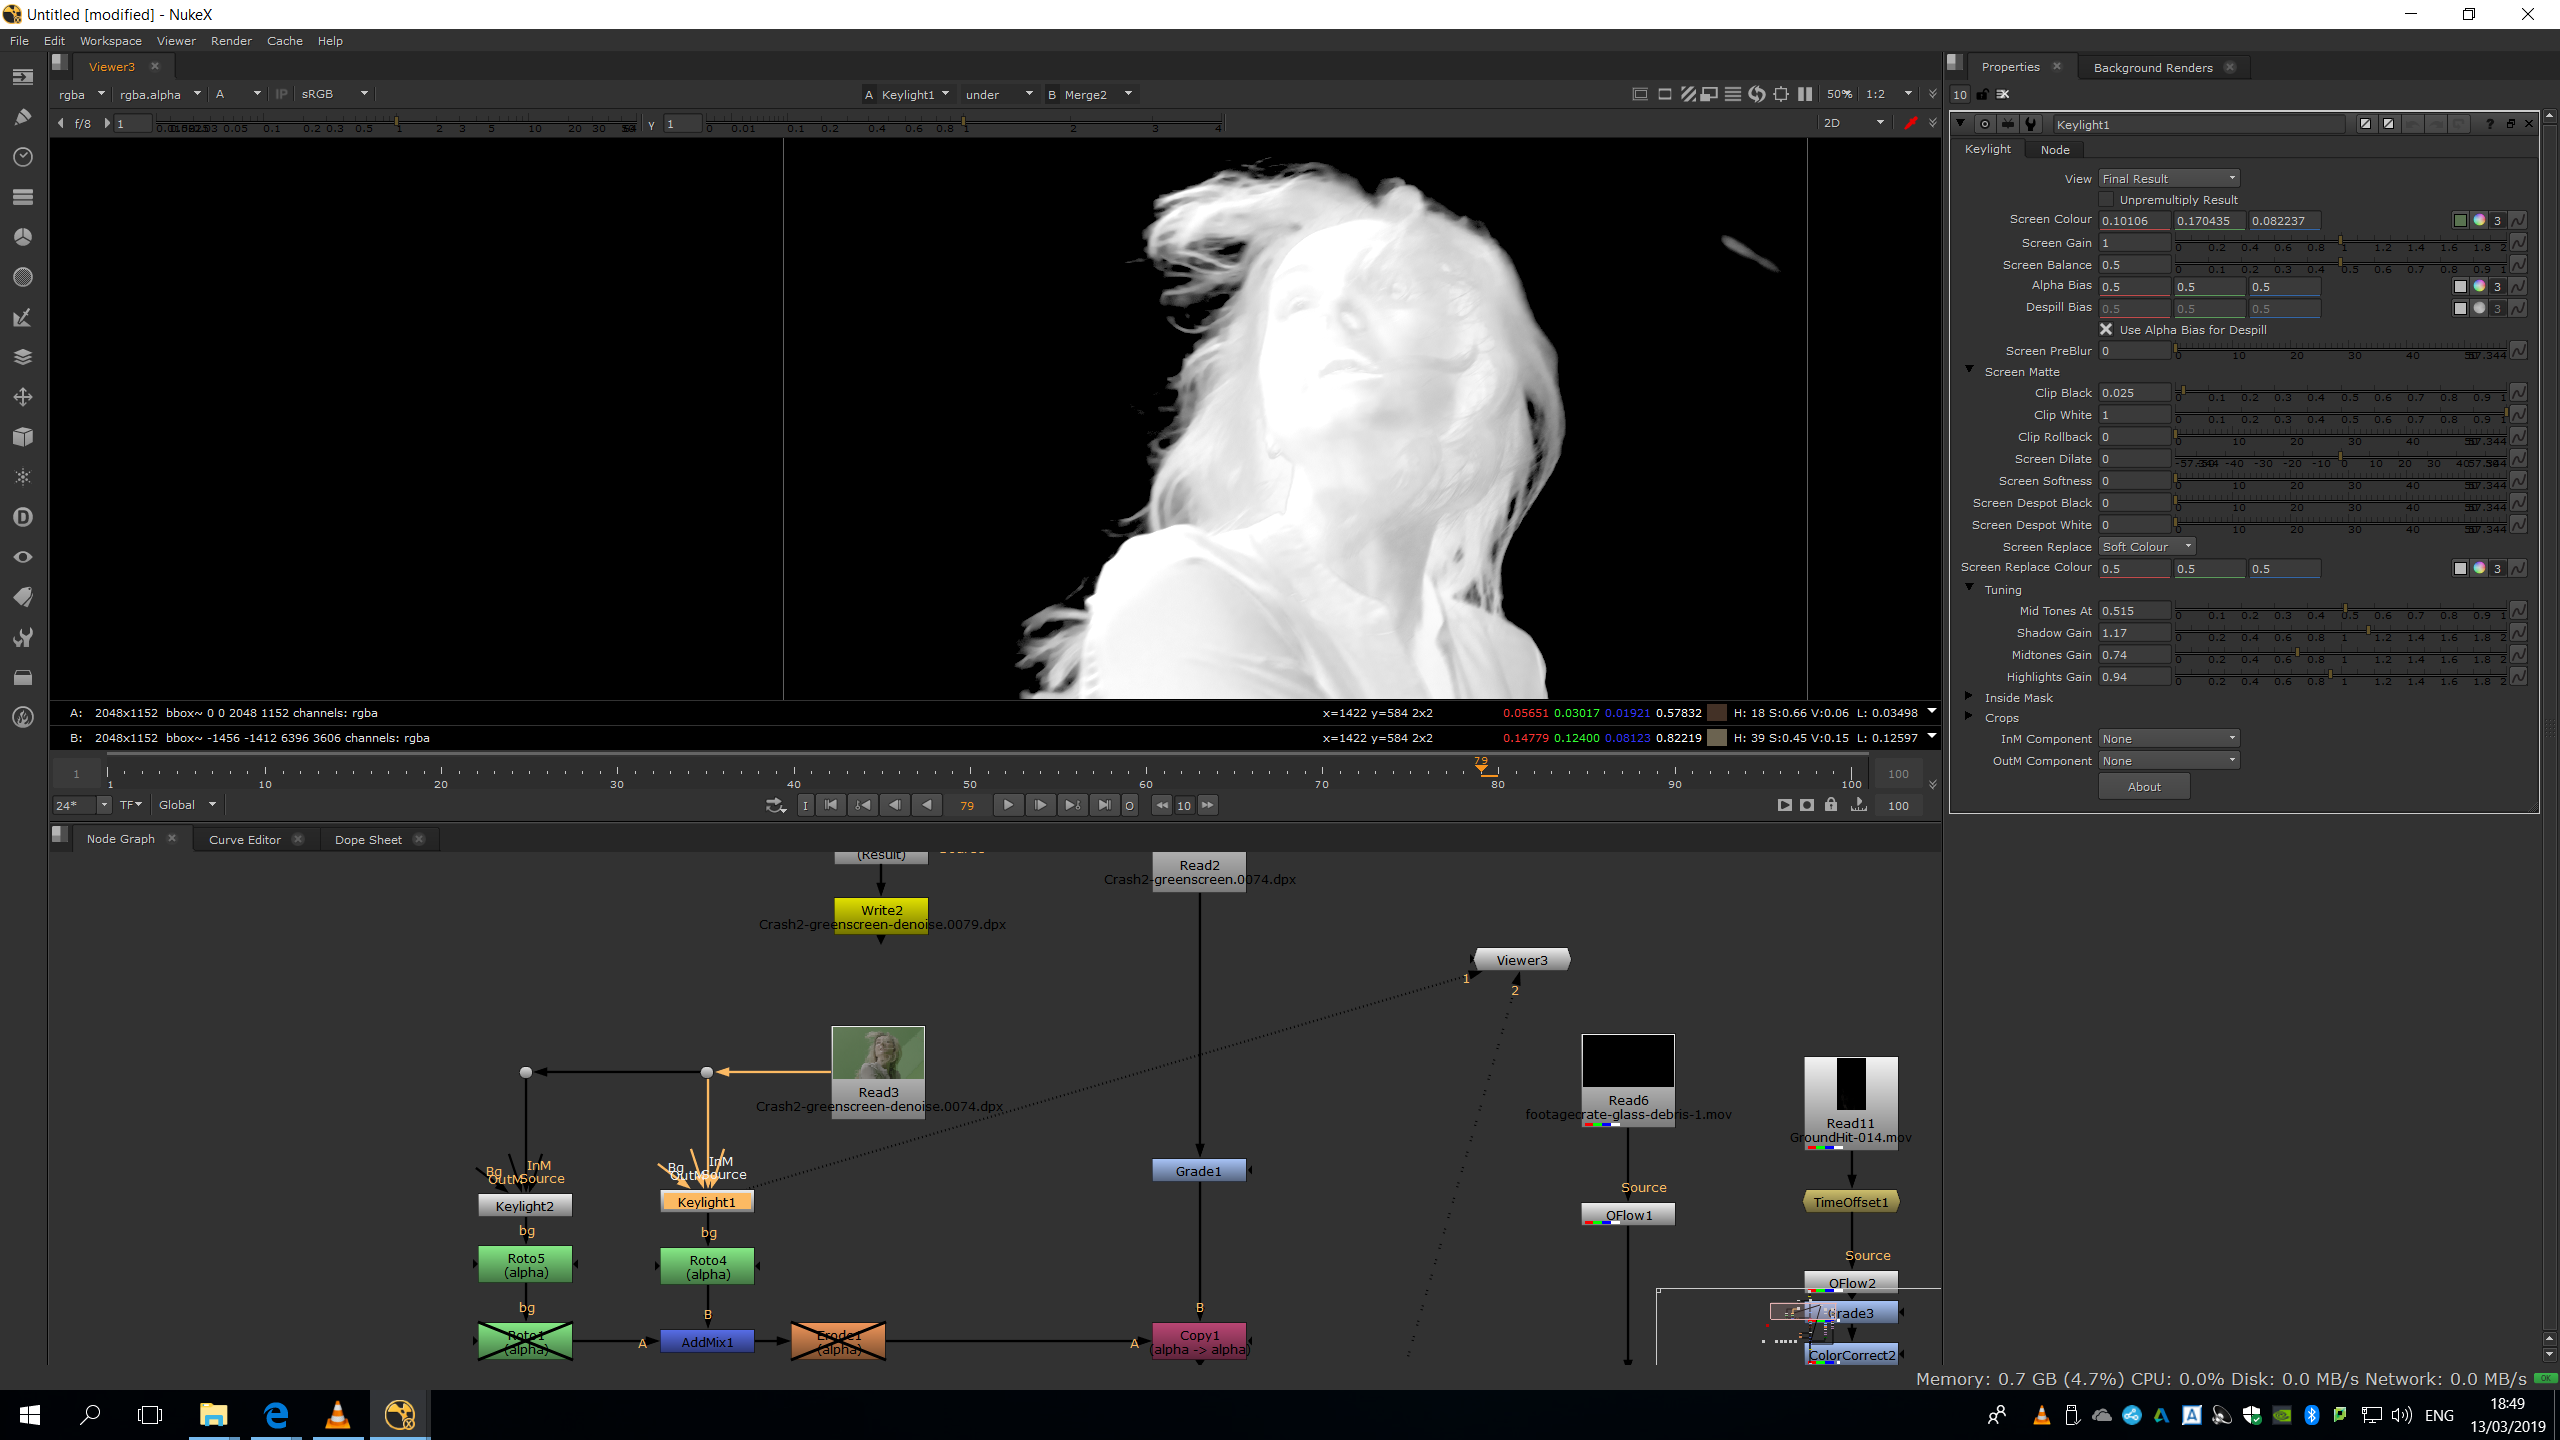Click the Play forward button
The height and width of the screenshot is (1440, 2560).
tap(1008, 805)
